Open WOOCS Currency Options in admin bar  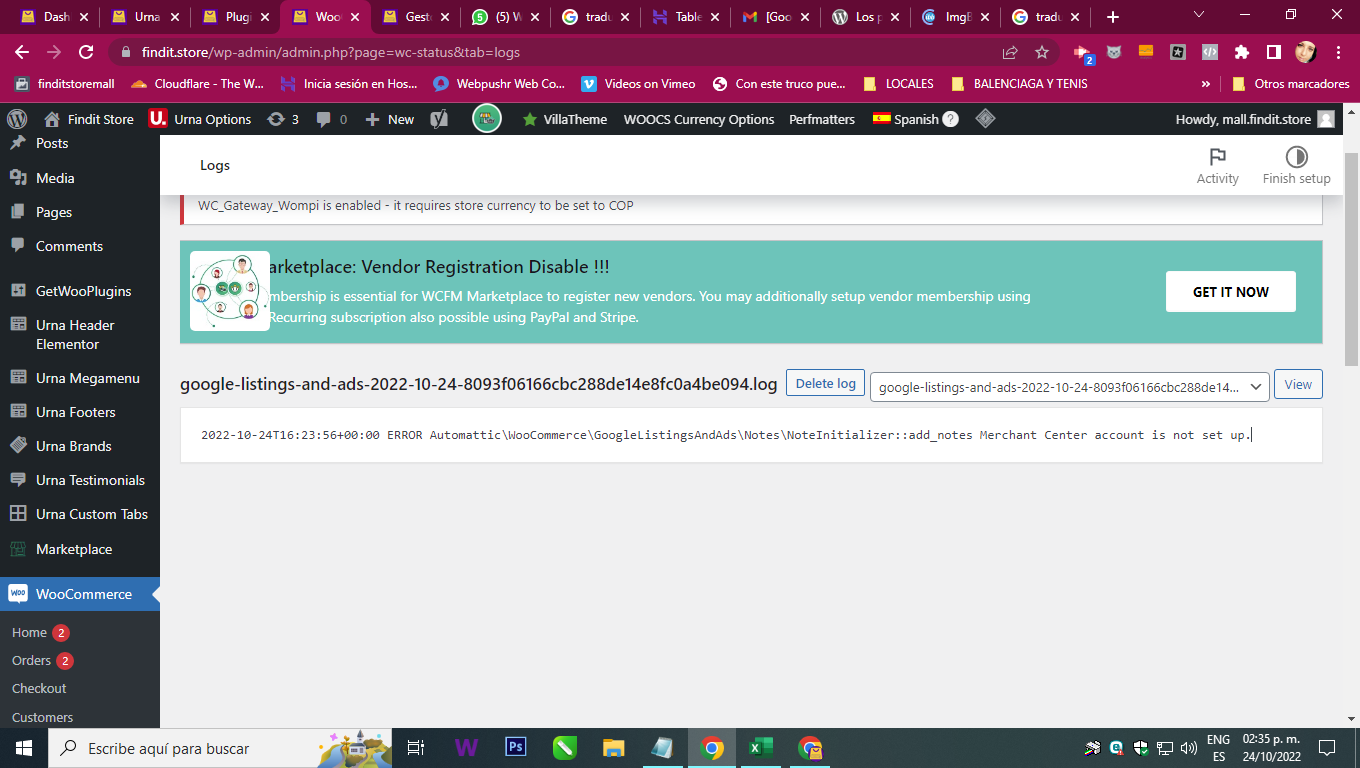699,119
